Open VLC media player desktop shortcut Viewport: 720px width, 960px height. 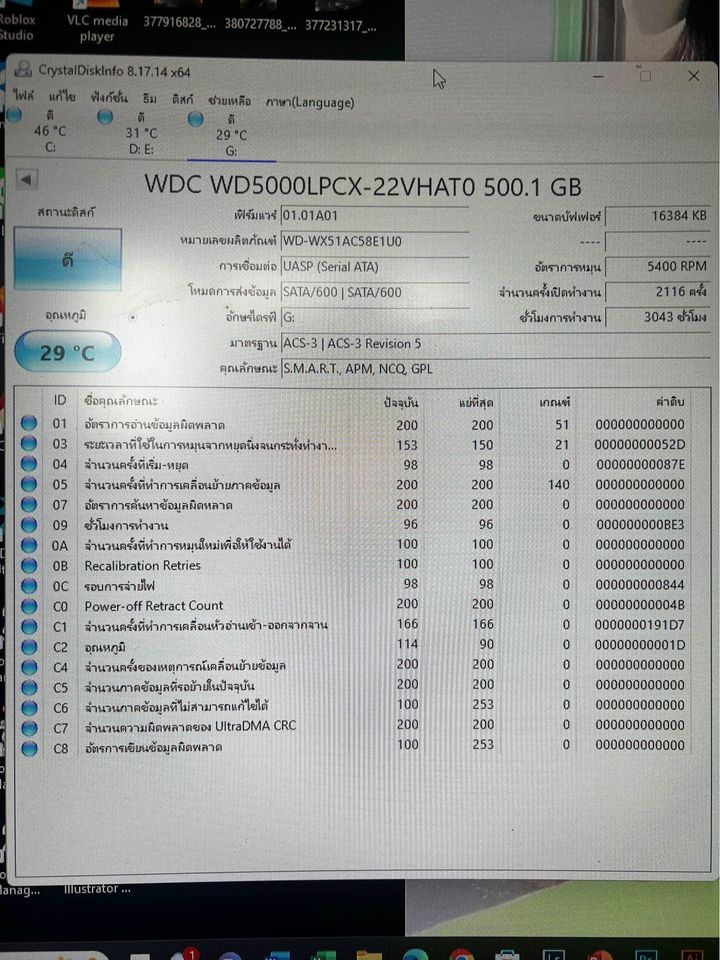click(97, 28)
